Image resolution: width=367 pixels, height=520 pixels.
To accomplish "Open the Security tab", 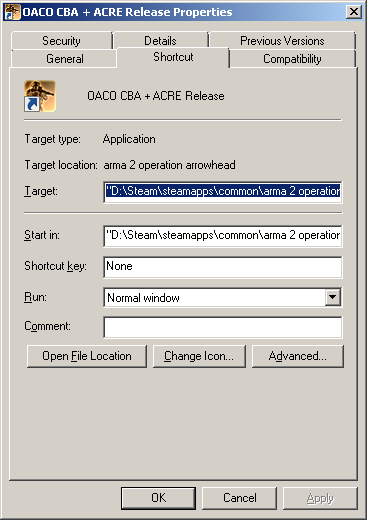I will [x=61, y=41].
